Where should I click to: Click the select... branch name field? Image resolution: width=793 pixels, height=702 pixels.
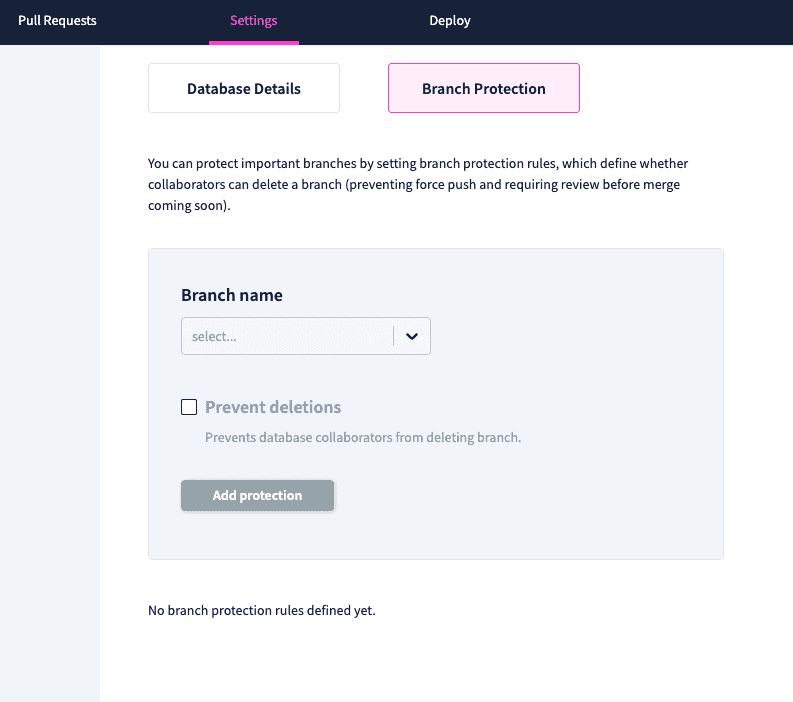coord(305,336)
